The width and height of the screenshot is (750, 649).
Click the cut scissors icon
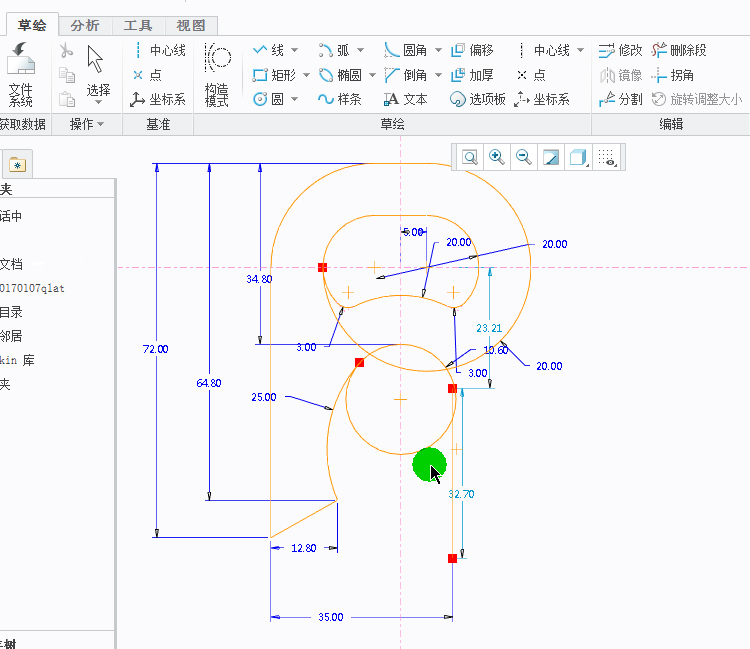(x=66, y=50)
